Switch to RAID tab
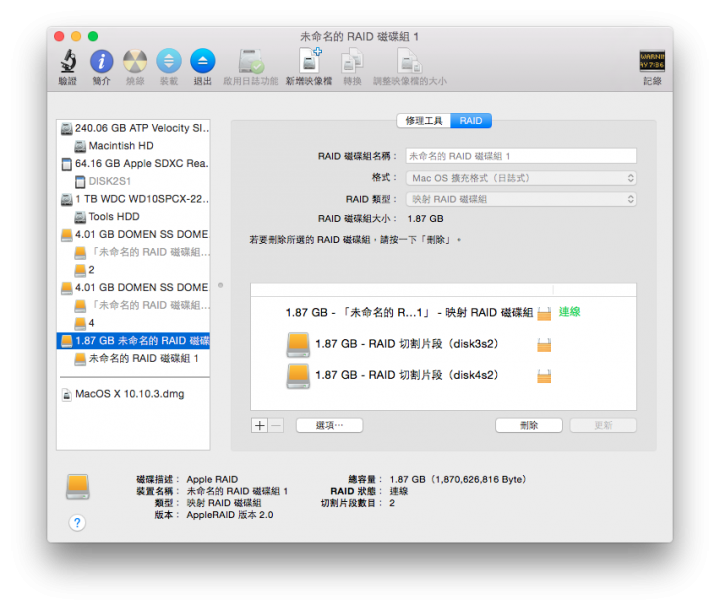720x610 pixels. coord(471,121)
